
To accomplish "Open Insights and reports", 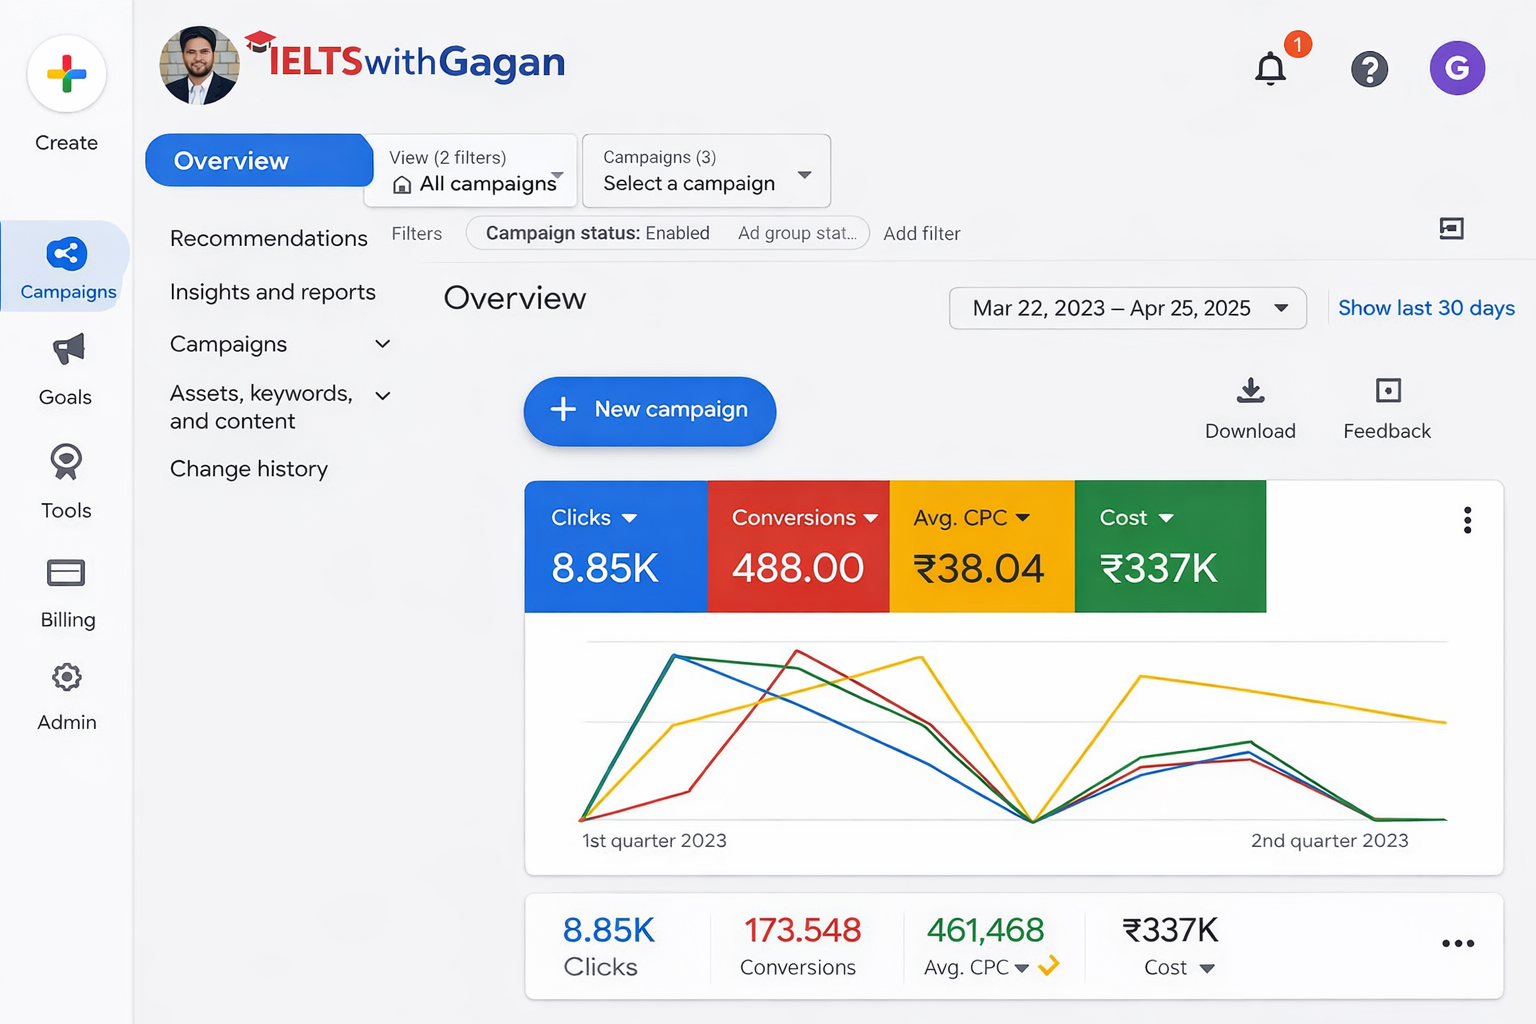I will pos(273,292).
